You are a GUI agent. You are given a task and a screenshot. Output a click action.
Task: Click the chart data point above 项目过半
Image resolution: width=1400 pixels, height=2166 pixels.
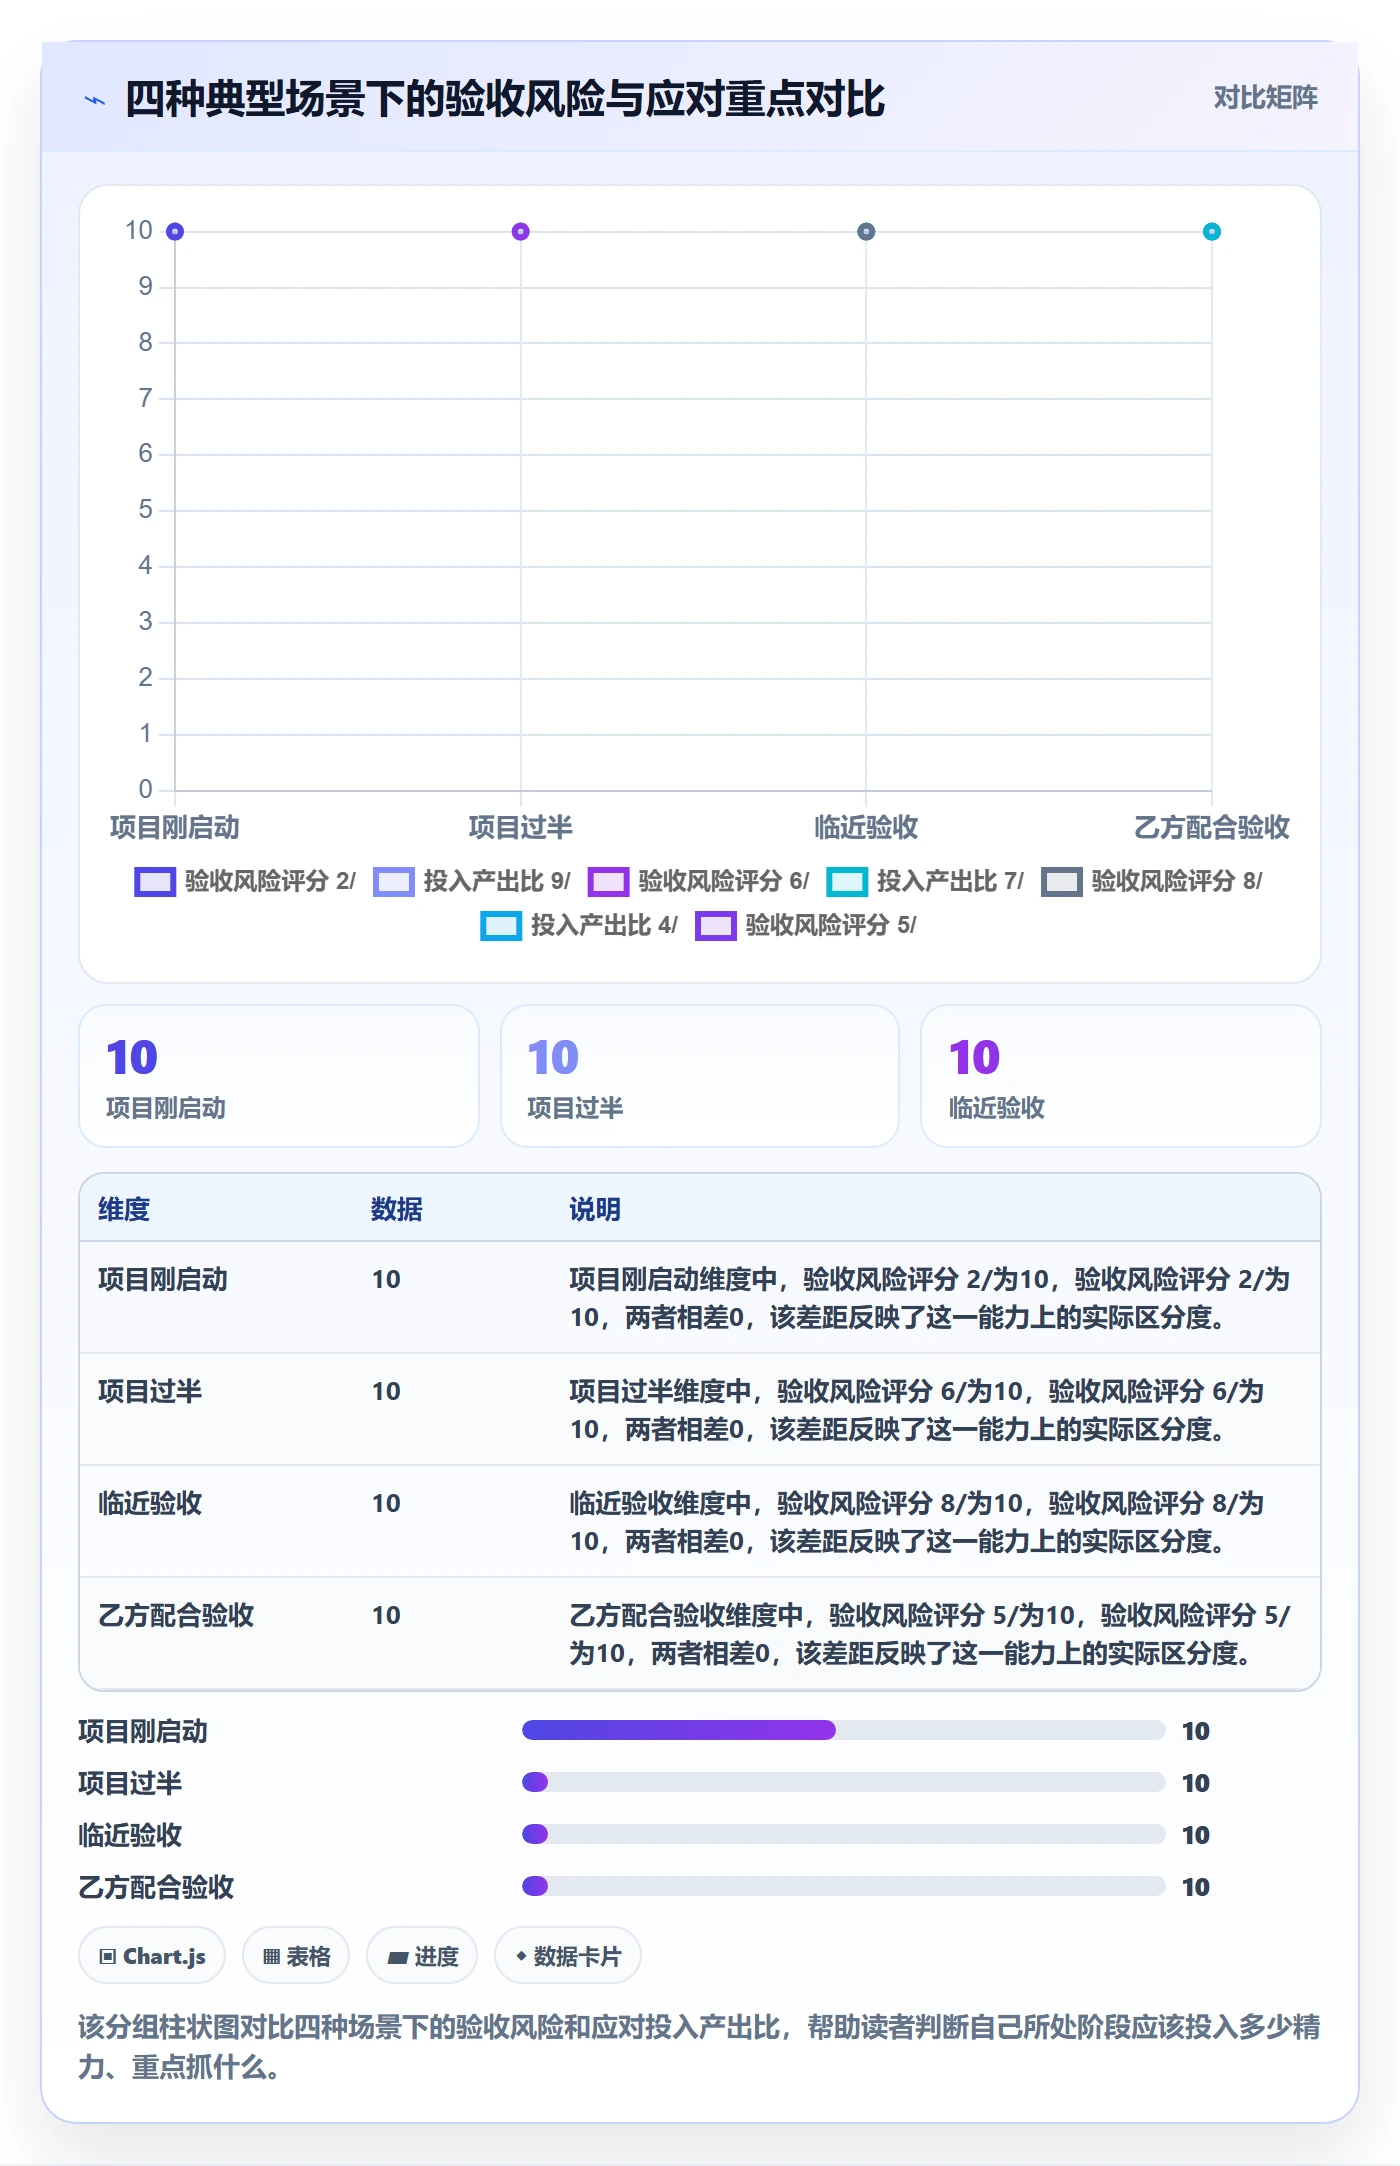(520, 232)
